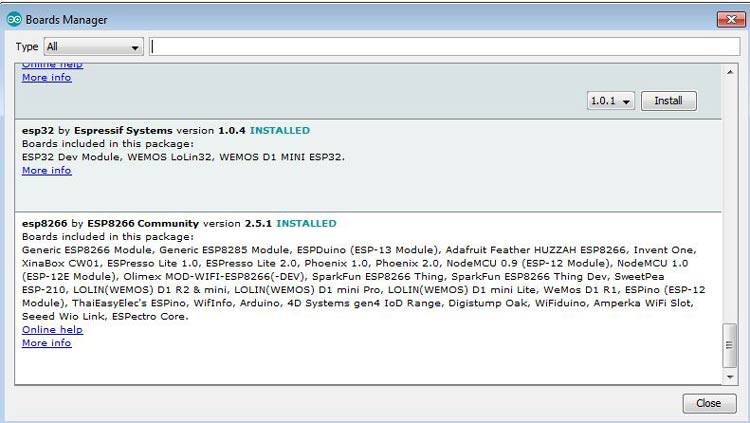Click the Type label

point(27,47)
